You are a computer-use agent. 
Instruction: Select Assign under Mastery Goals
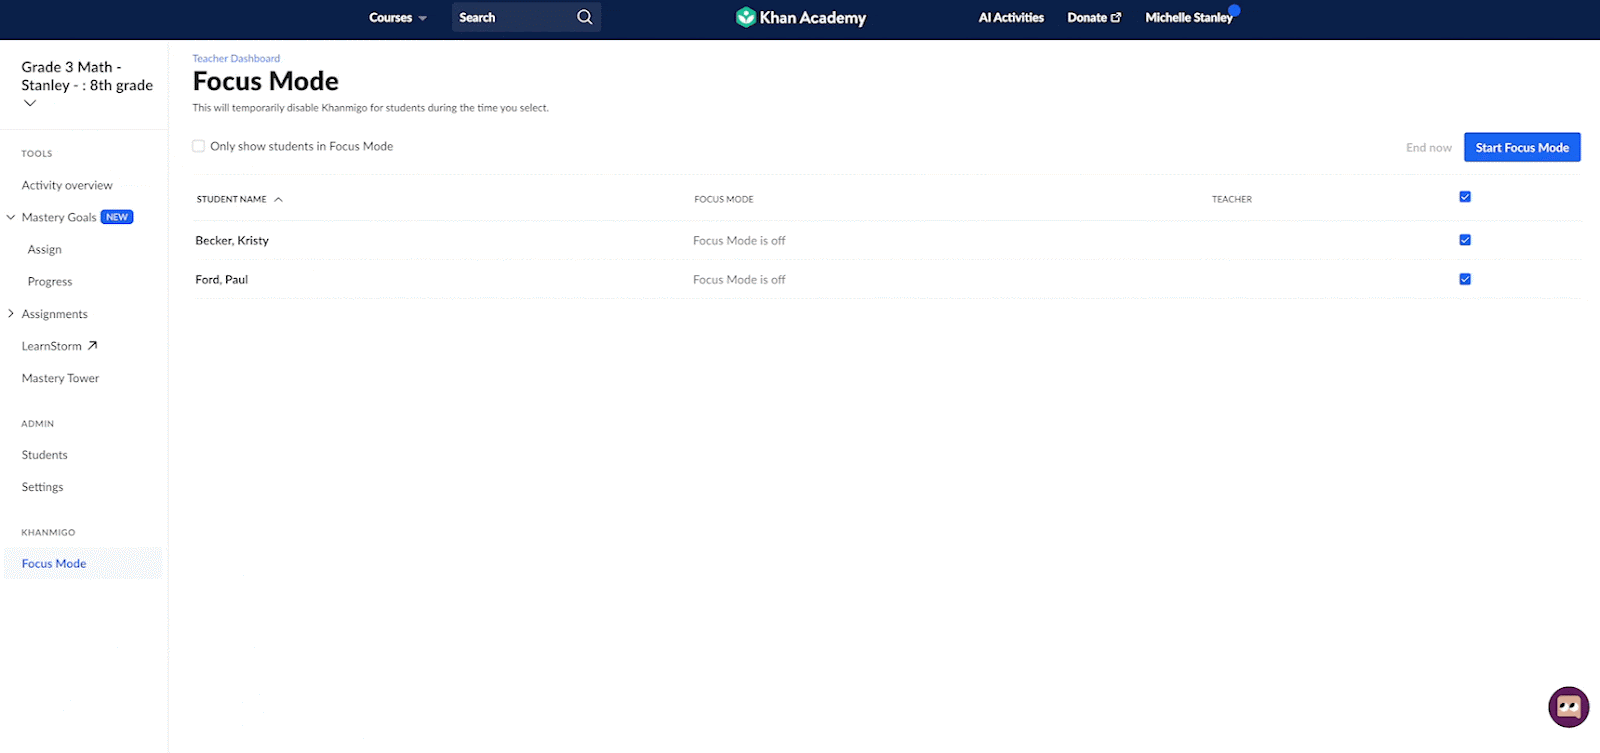coord(45,249)
